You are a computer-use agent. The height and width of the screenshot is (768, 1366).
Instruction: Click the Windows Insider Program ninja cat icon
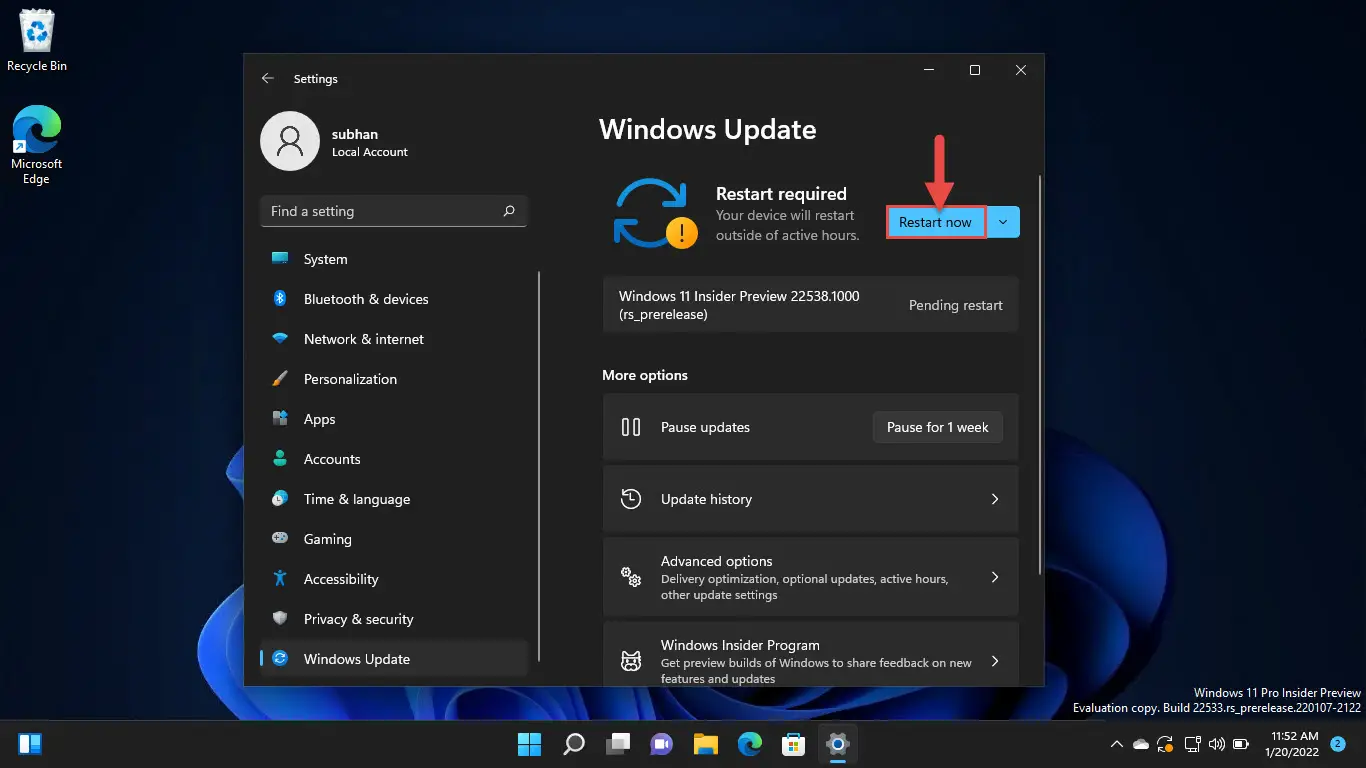click(x=631, y=661)
